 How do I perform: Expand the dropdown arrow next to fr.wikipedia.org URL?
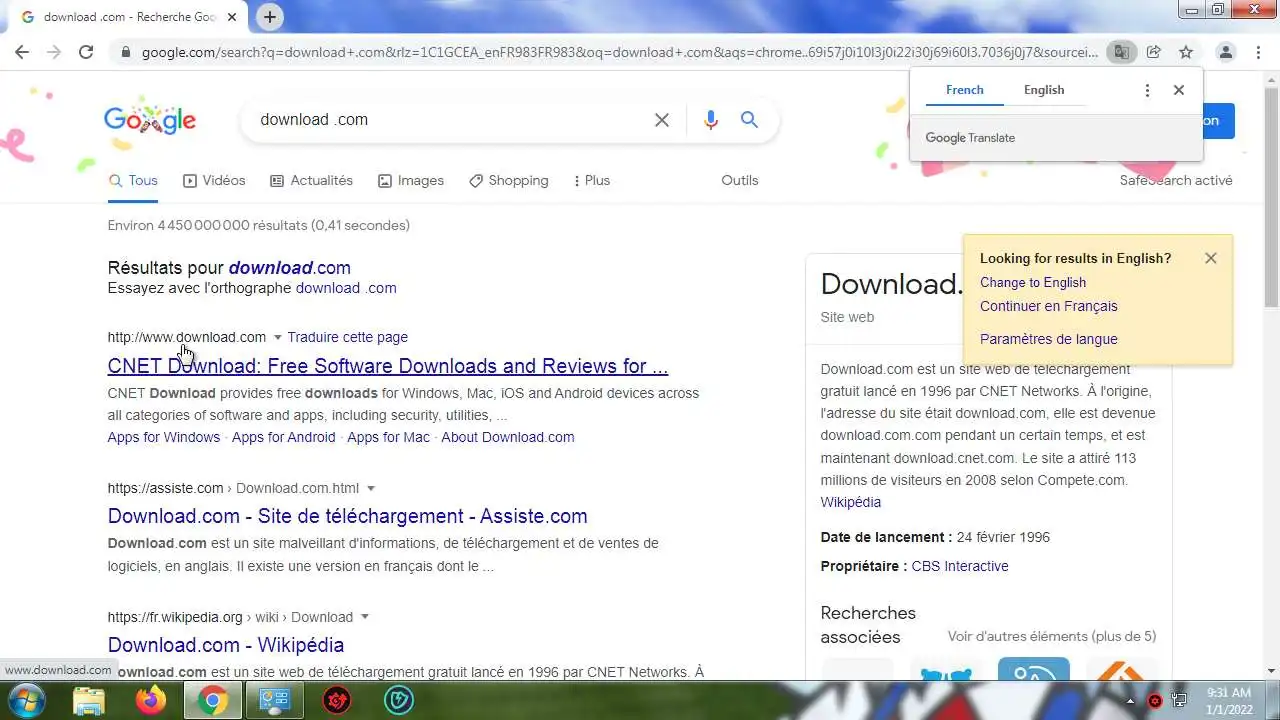click(x=365, y=617)
